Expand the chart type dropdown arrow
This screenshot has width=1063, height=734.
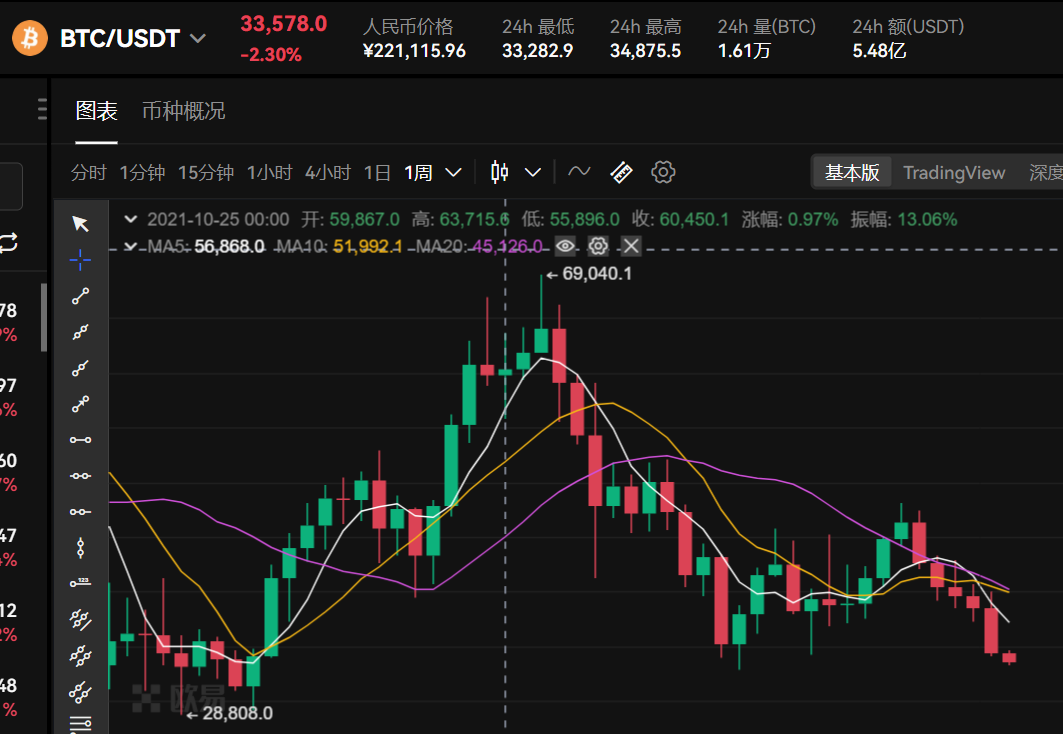point(533,172)
